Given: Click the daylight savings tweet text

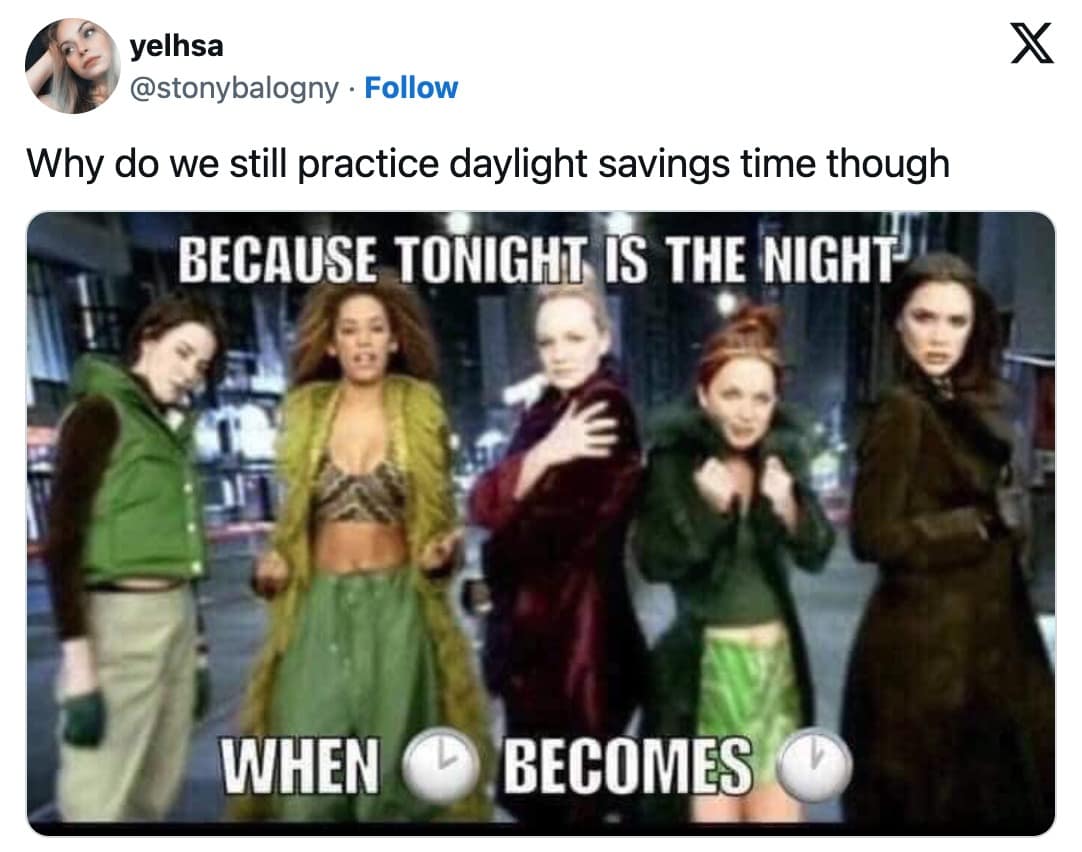Looking at the screenshot, I should click(x=488, y=164).
